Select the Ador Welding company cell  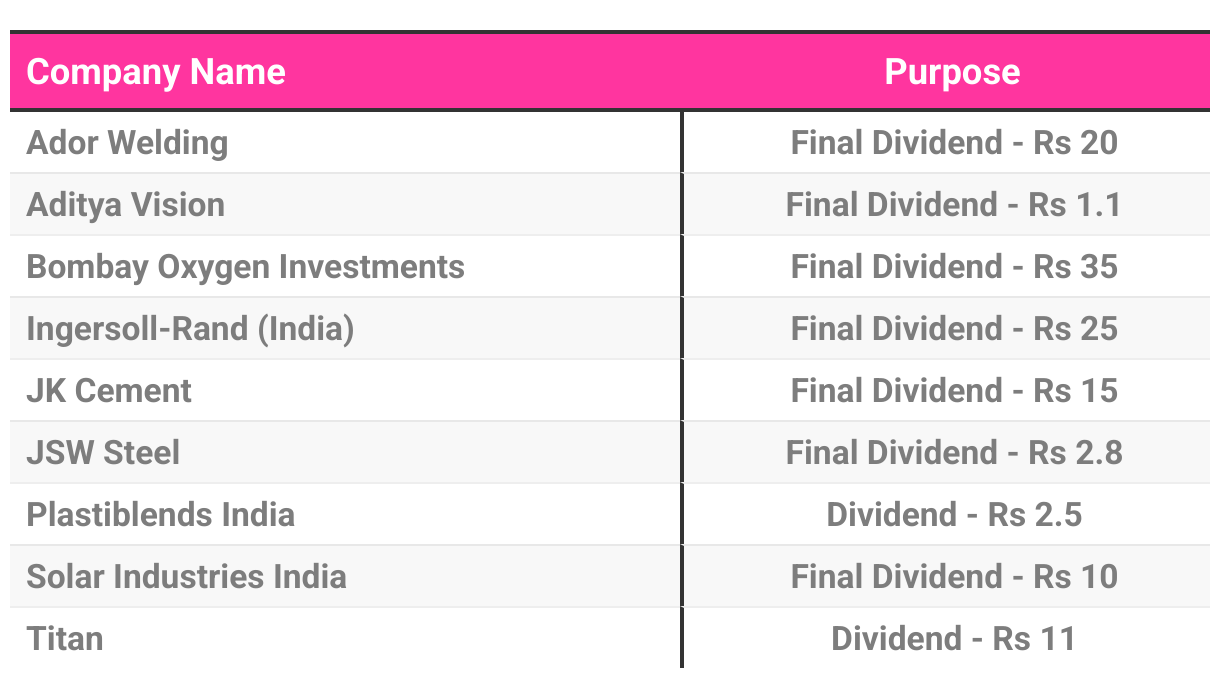click(x=128, y=143)
